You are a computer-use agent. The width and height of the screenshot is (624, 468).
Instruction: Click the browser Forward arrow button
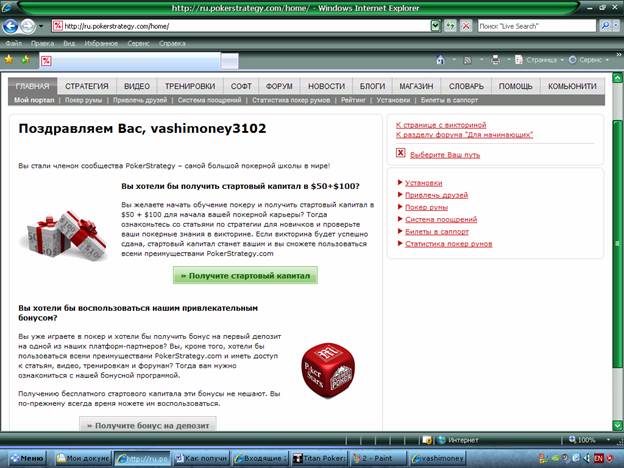coord(27,26)
